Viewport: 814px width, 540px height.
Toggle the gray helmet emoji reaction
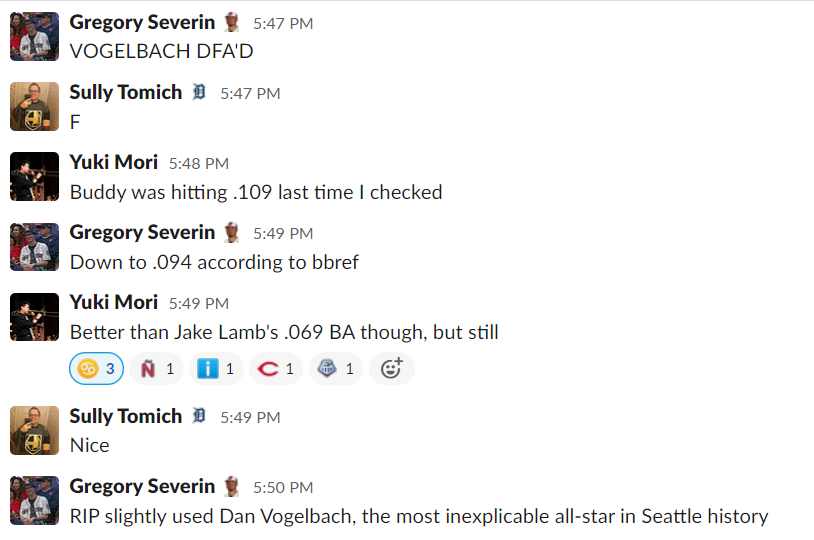(336, 369)
